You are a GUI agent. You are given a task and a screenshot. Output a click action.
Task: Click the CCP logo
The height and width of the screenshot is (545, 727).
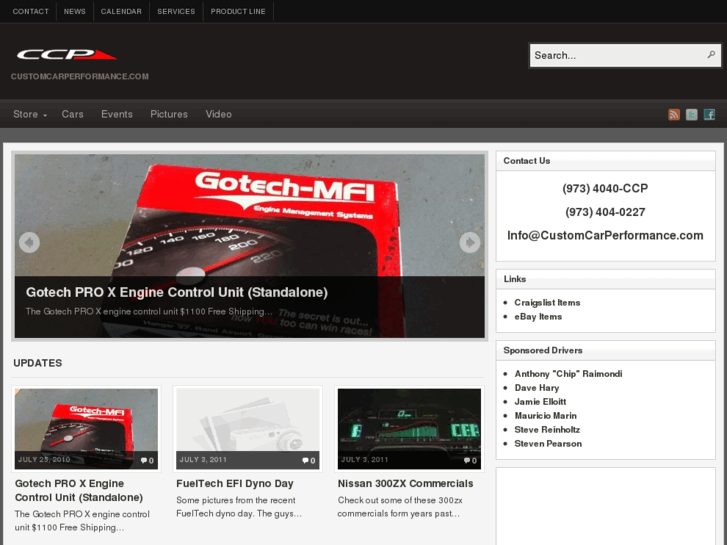point(66,55)
